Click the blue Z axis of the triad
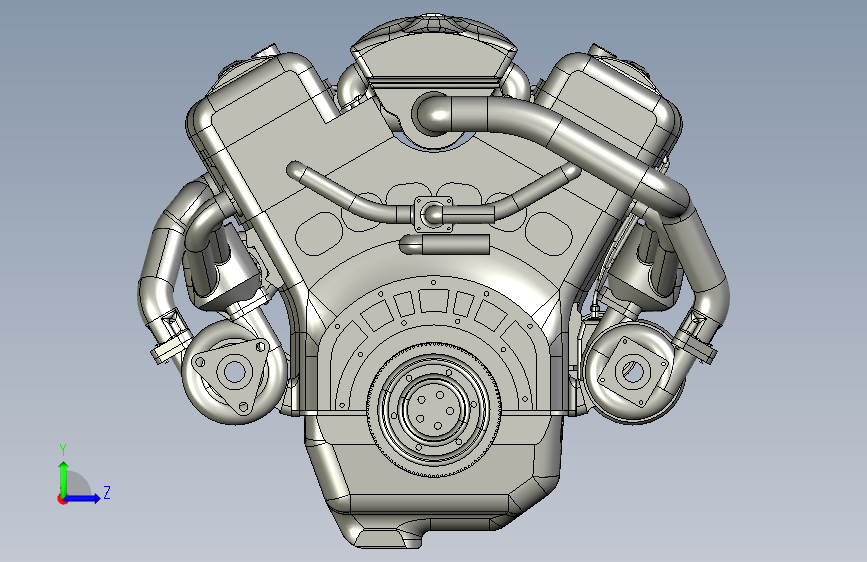The height and width of the screenshot is (562, 867). [x=83, y=498]
